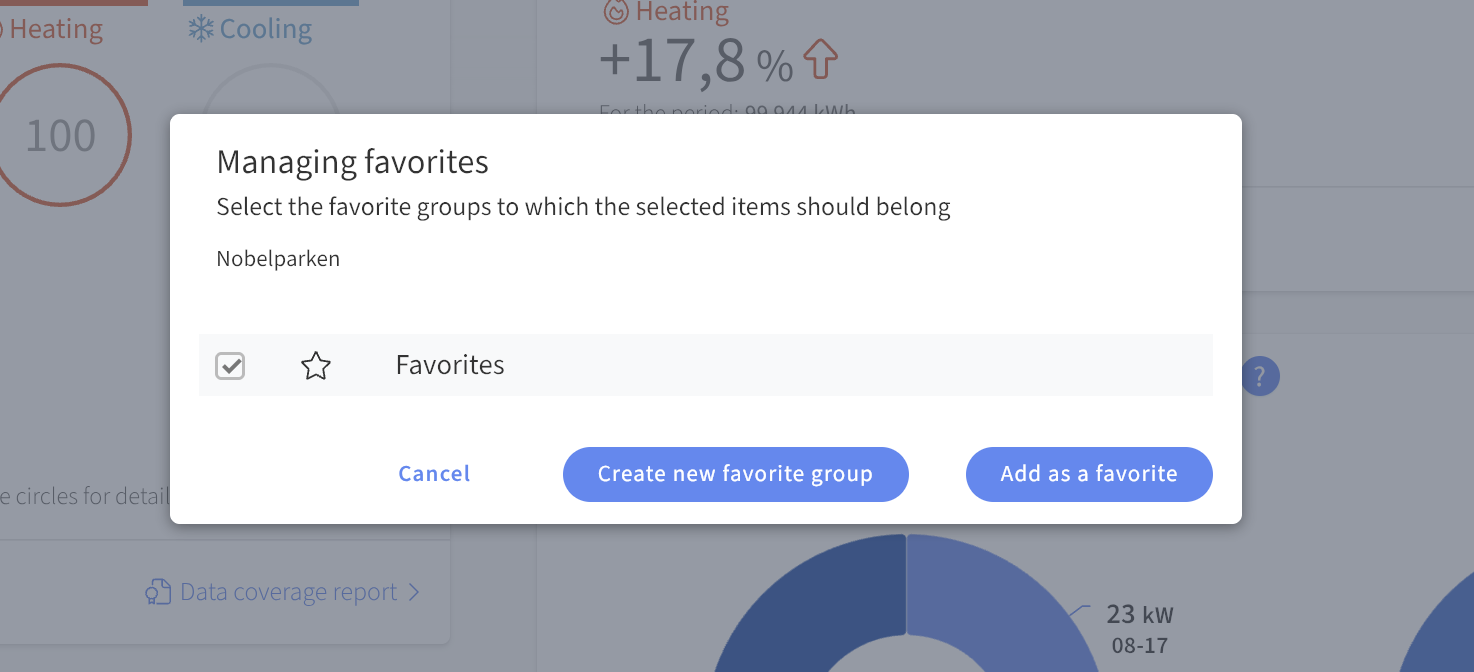Click the red upward arrow trend icon
The image size is (1474, 672).
[820, 60]
